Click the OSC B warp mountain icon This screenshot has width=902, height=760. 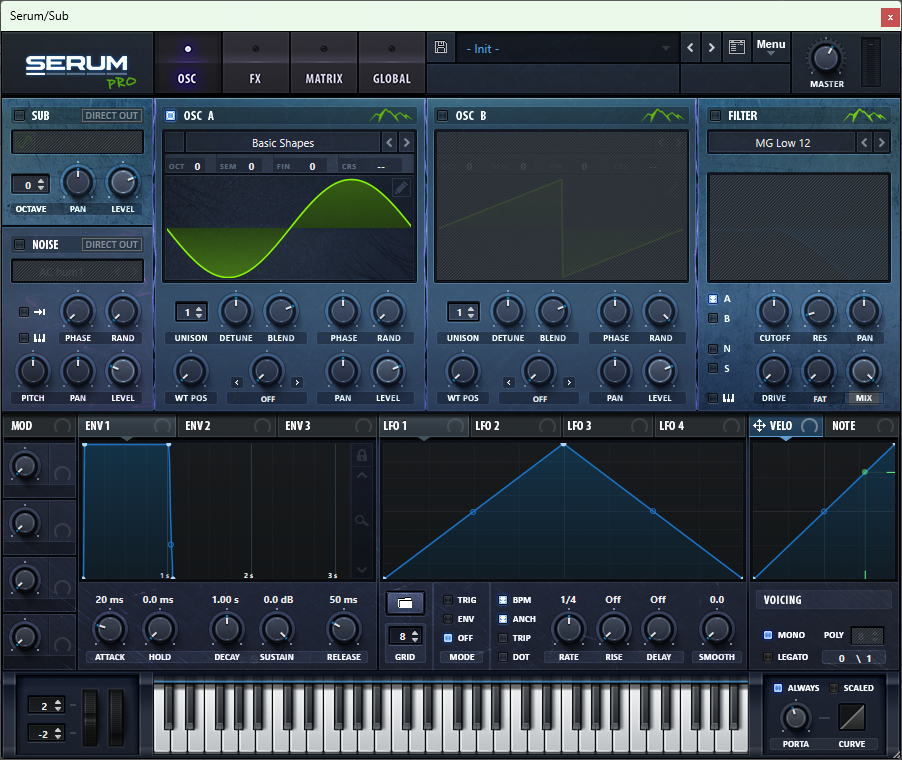[x=663, y=116]
